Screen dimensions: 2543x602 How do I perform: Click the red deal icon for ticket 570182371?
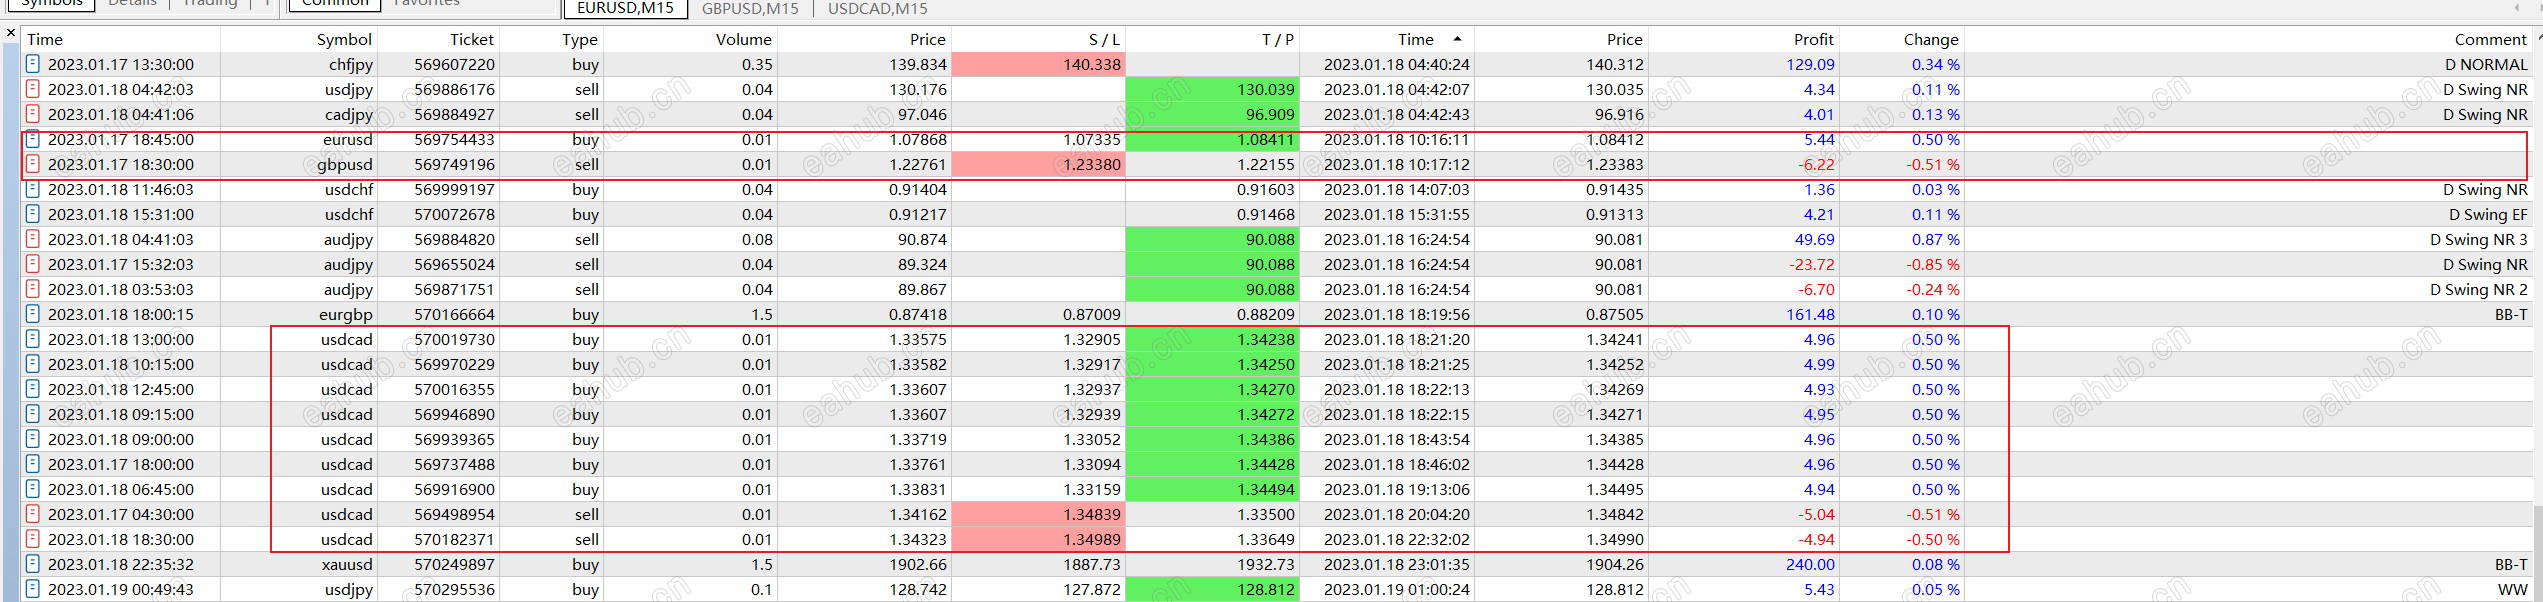pos(33,539)
